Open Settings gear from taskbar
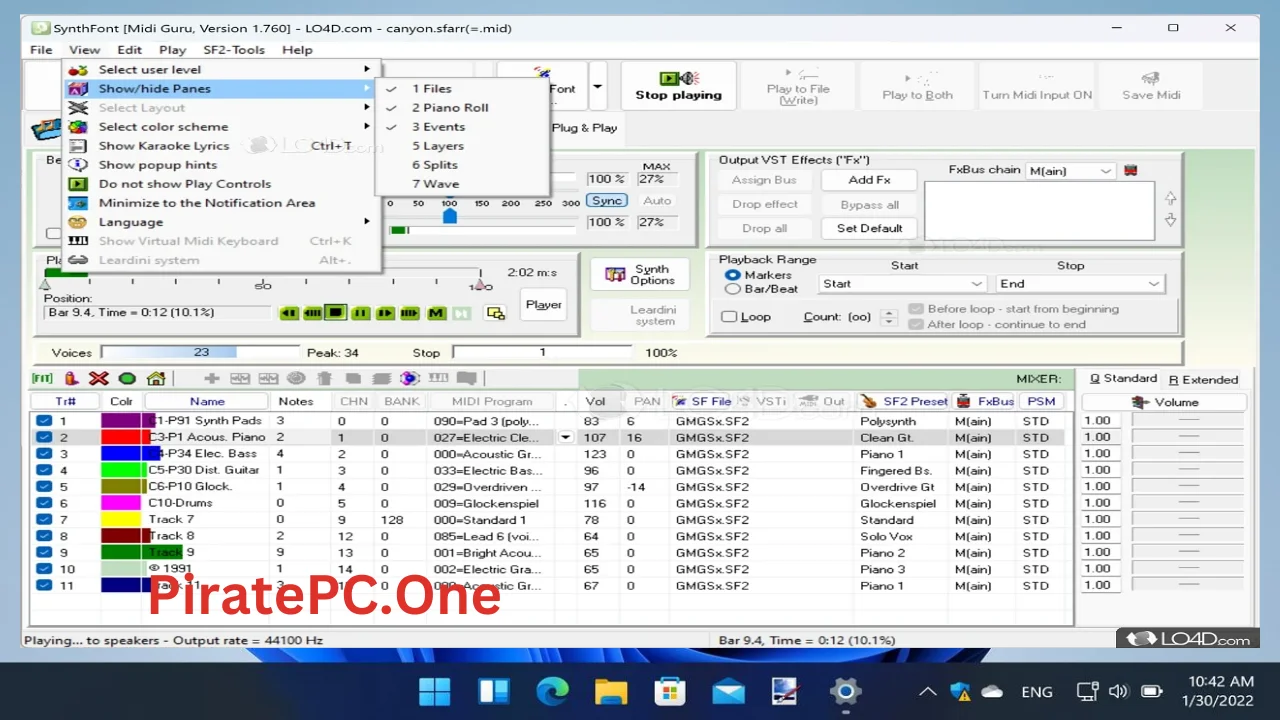The image size is (1280, 720). coord(845,691)
